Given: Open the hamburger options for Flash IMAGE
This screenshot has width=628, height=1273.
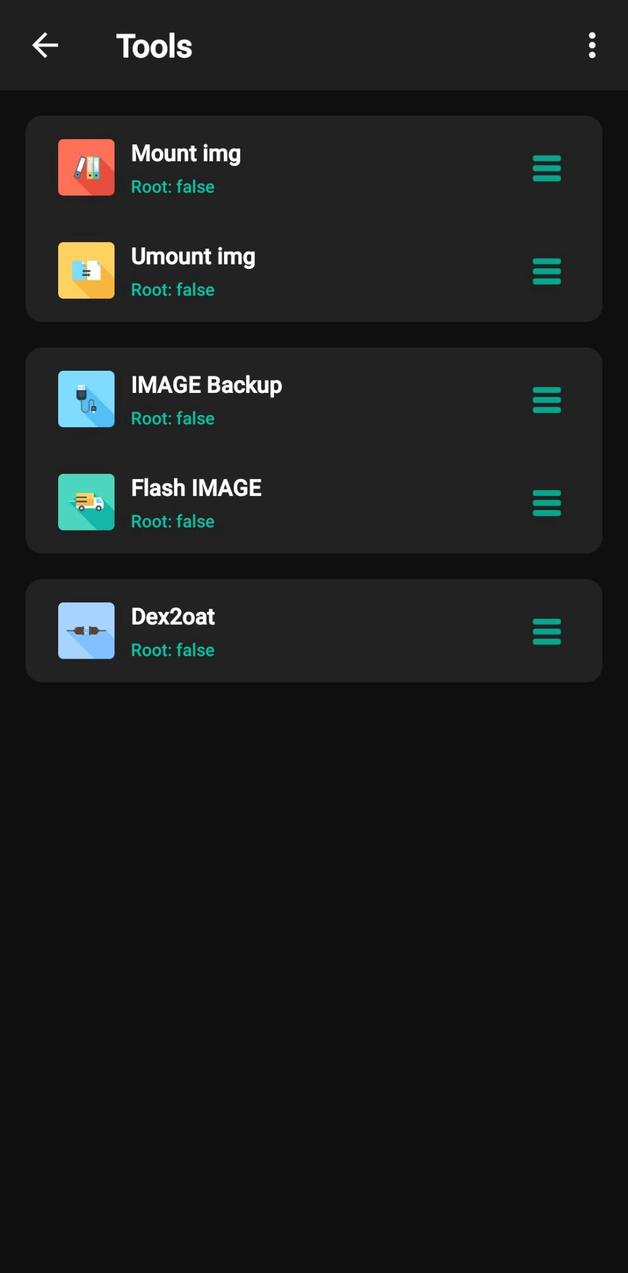Looking at the screenshot, I should point(546,502).
